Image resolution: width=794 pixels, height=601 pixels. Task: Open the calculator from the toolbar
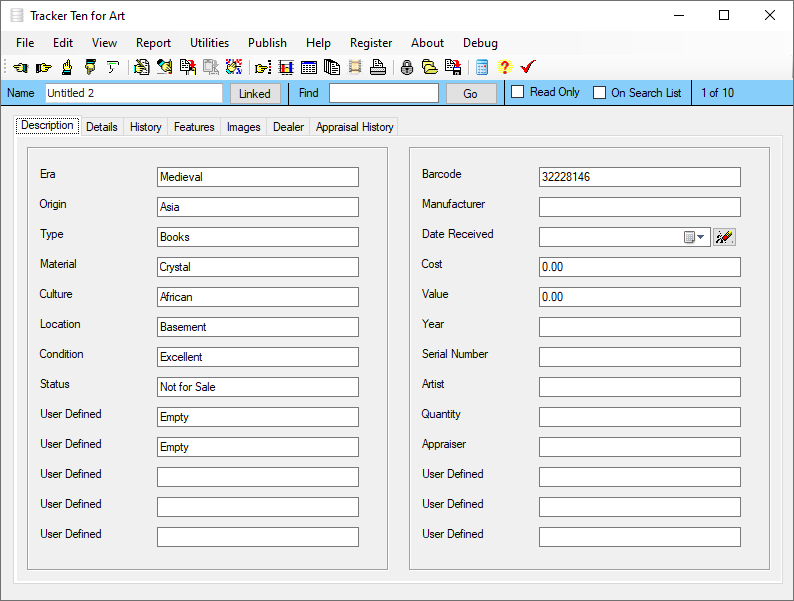[x=482, y=68]
